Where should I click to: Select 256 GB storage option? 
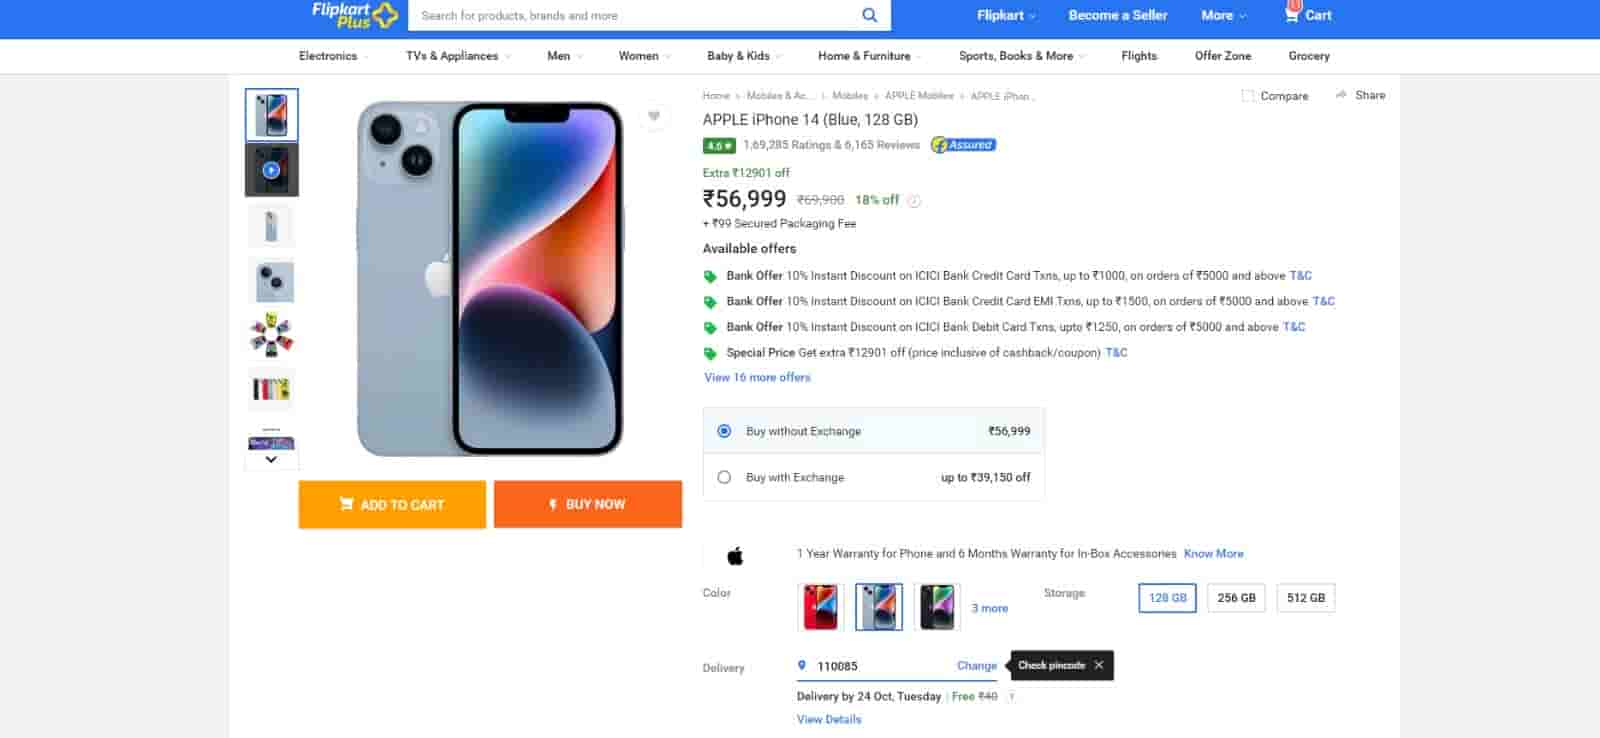click(1236, 598)
